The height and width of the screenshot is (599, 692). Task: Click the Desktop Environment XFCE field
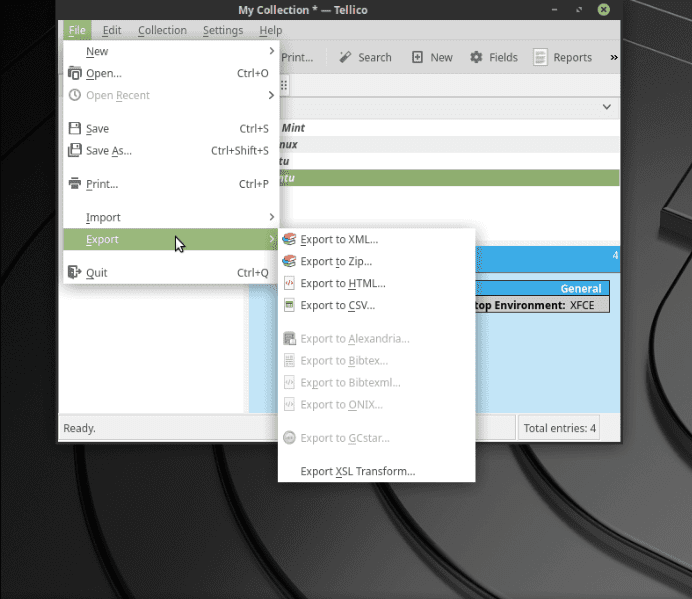point(542,305)
